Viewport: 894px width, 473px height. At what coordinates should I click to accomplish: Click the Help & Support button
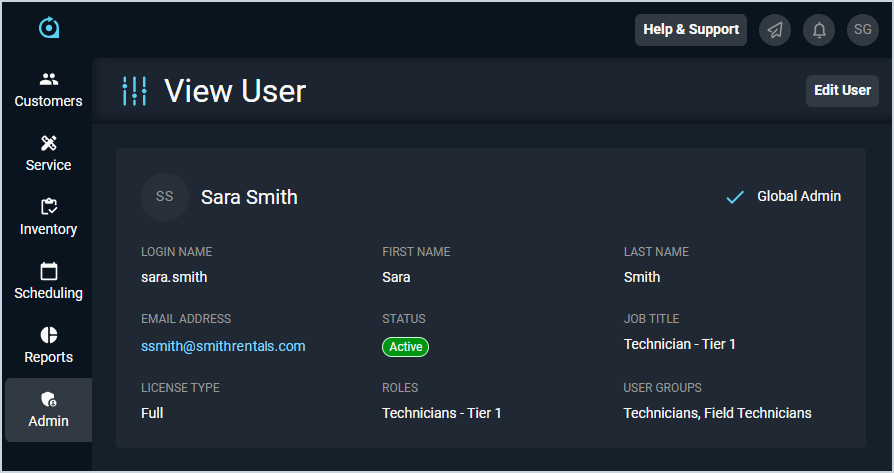691,30
